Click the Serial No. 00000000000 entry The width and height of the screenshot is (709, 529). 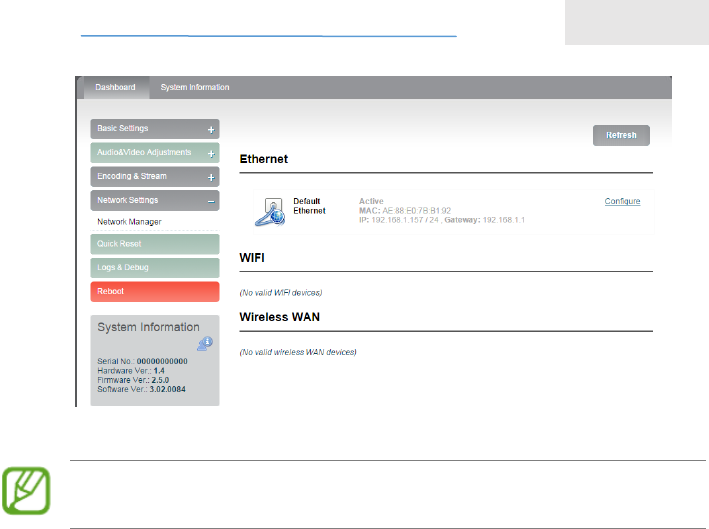tap(142, 361)
